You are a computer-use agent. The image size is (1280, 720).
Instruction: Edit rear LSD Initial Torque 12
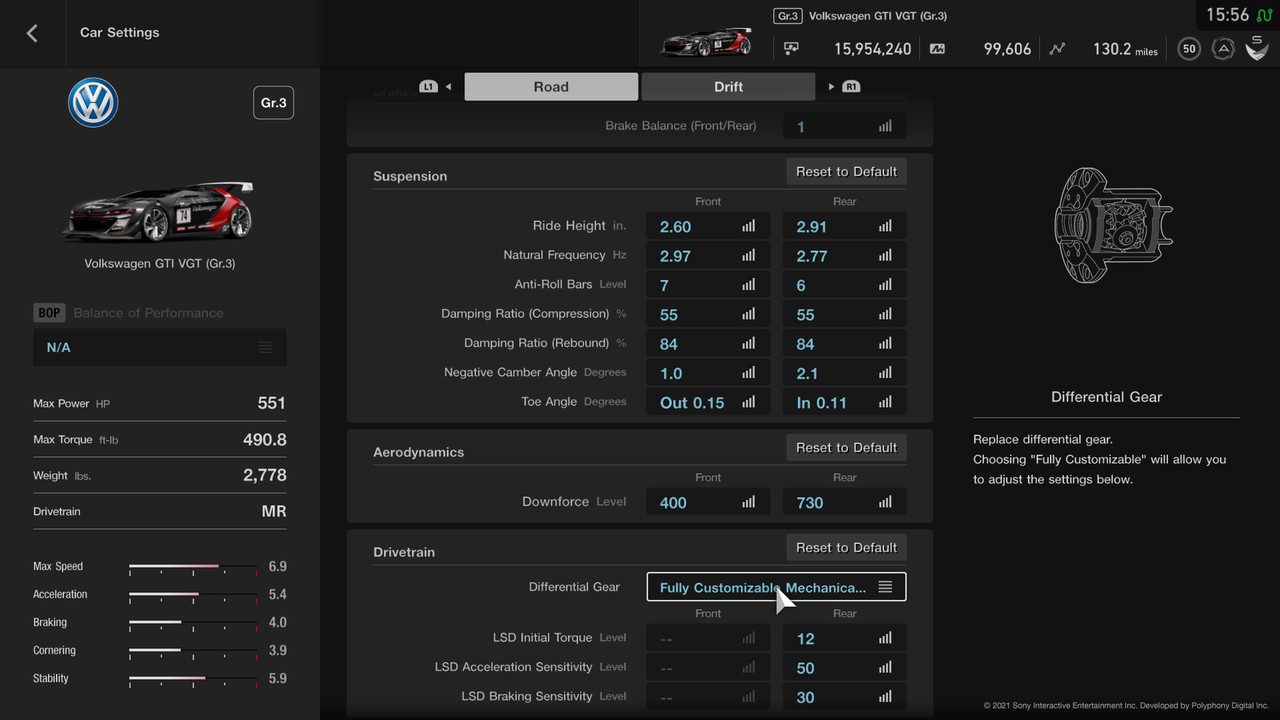tap(845, 638)
